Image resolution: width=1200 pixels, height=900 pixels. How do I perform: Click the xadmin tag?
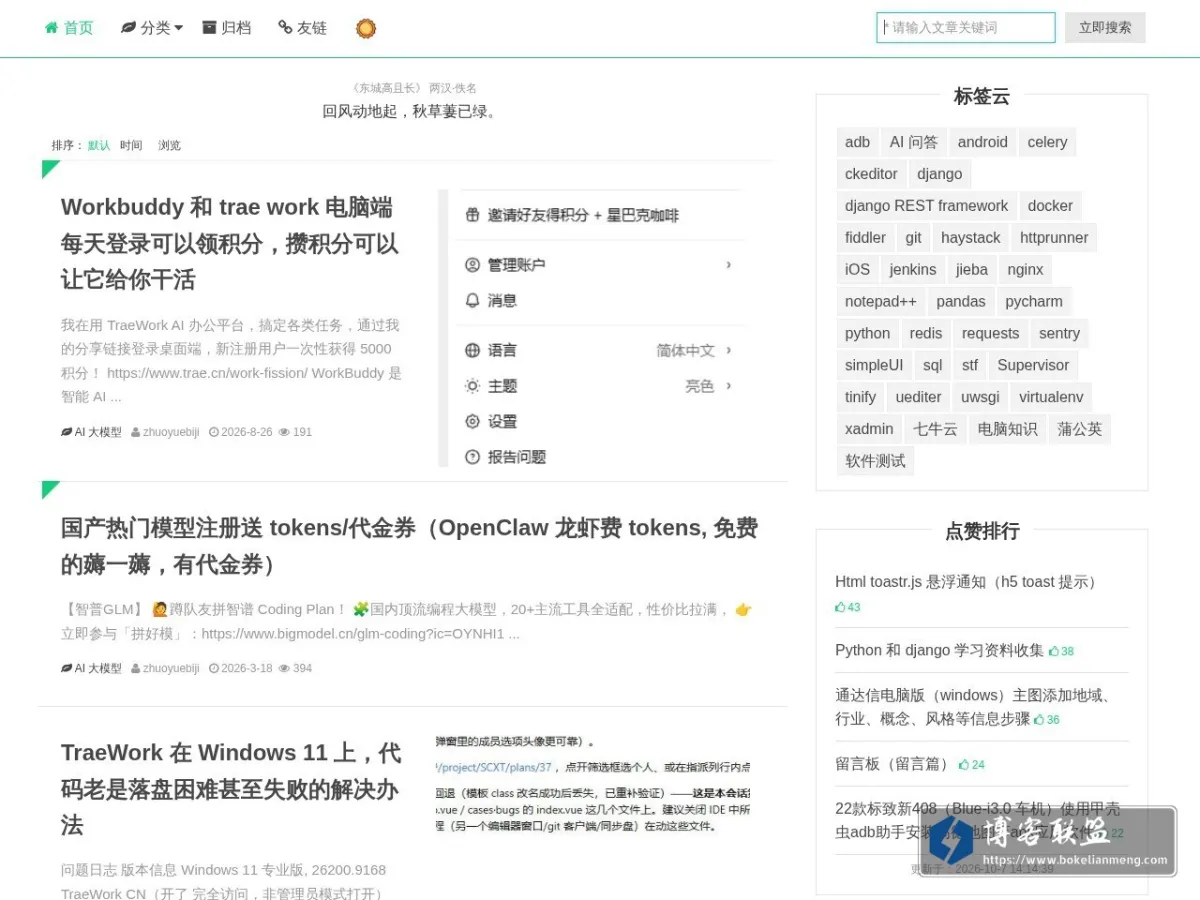point(869,430)
